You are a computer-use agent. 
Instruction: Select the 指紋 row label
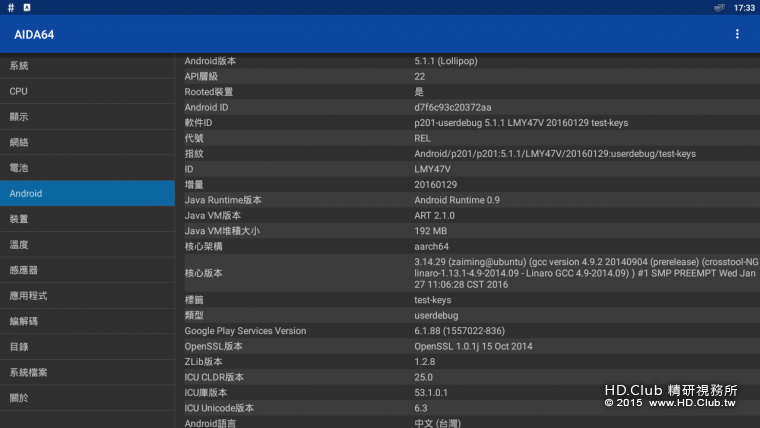click(193, 154)
